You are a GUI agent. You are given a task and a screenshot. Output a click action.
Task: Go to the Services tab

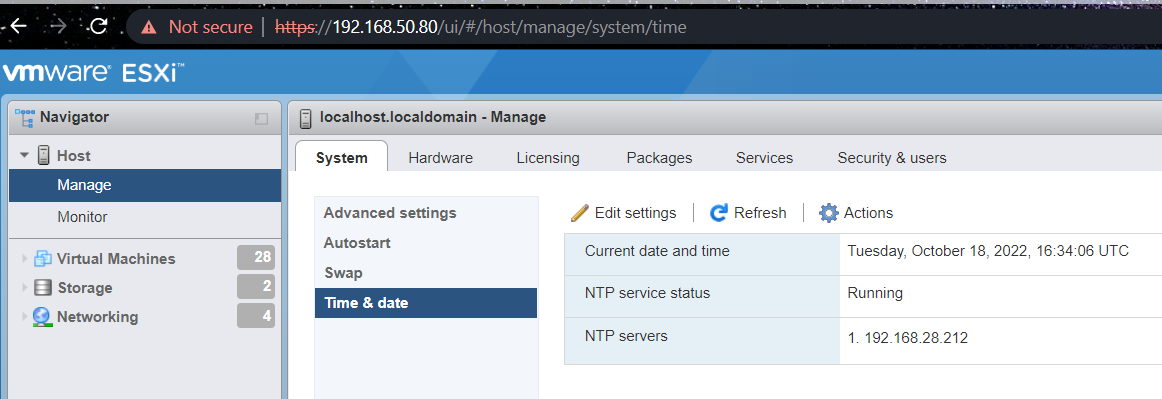point(764,157)
